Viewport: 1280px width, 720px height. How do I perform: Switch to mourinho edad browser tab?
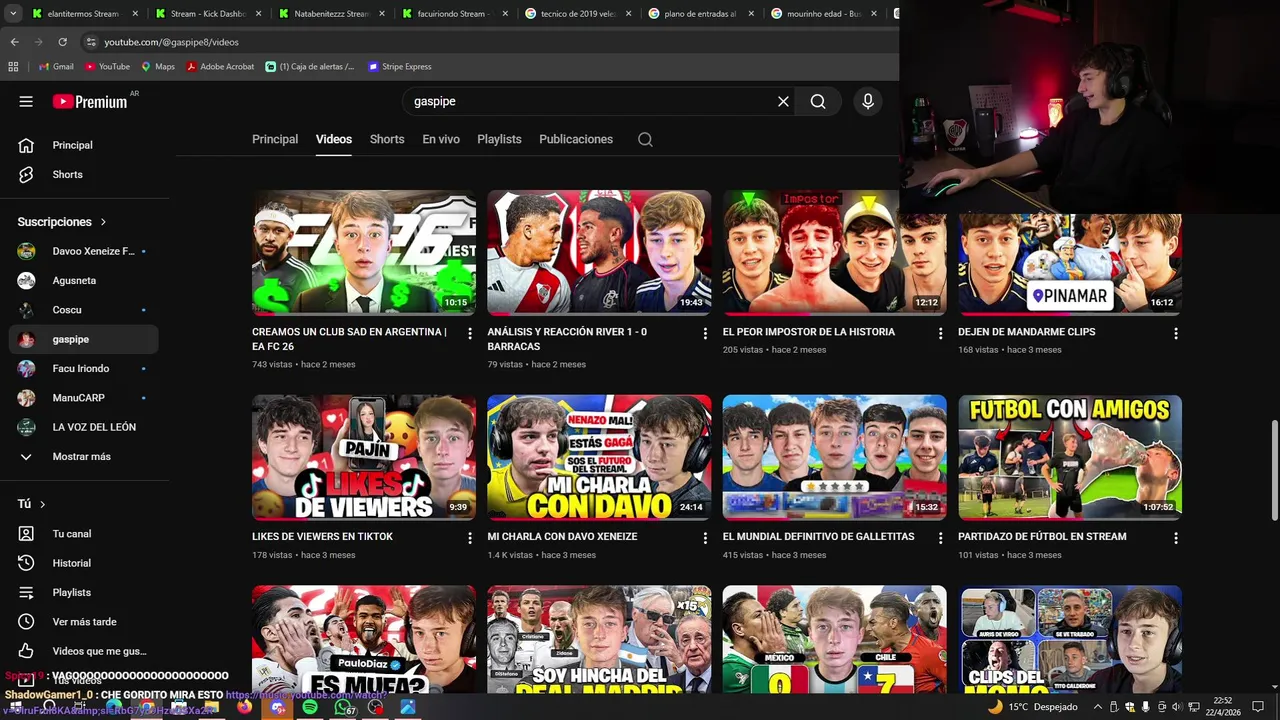(824, 14)
